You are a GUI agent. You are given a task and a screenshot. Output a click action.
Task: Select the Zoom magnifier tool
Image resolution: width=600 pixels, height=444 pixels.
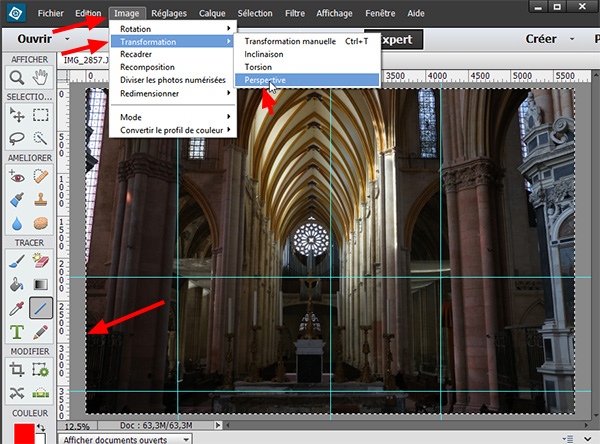(x=17, y=78)
